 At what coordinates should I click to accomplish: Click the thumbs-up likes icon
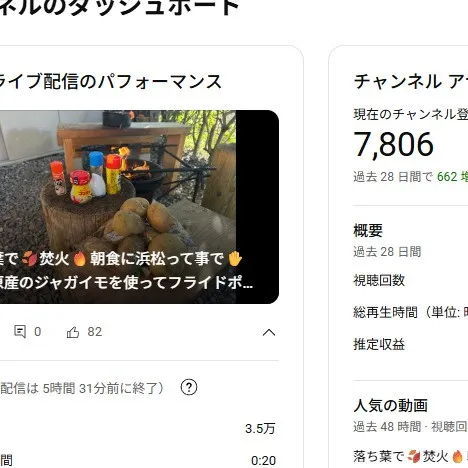tap(73, 332)
